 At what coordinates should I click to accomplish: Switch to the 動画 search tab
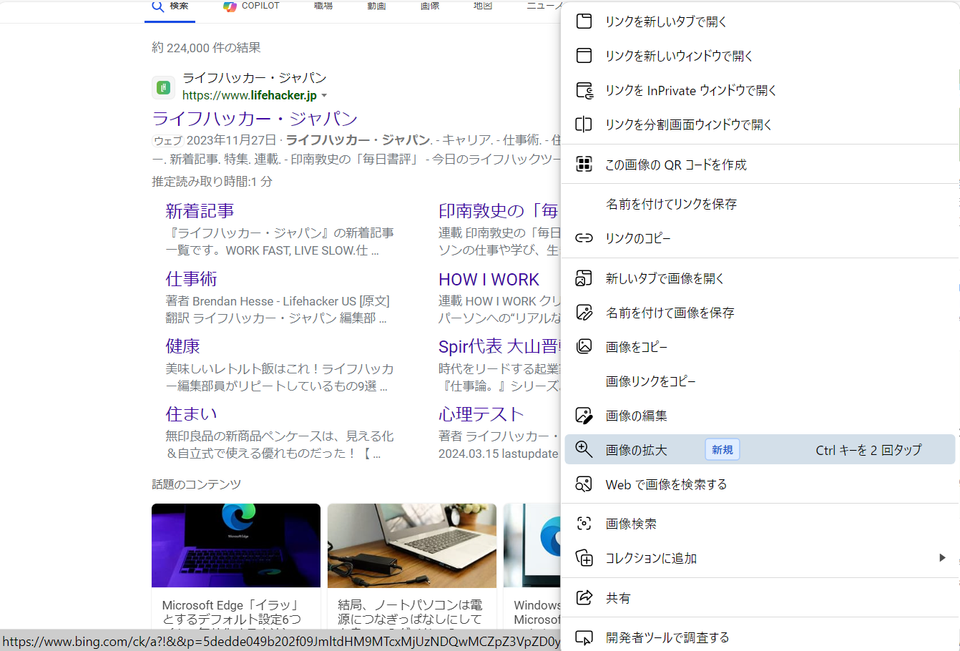(x=377, y=6)
